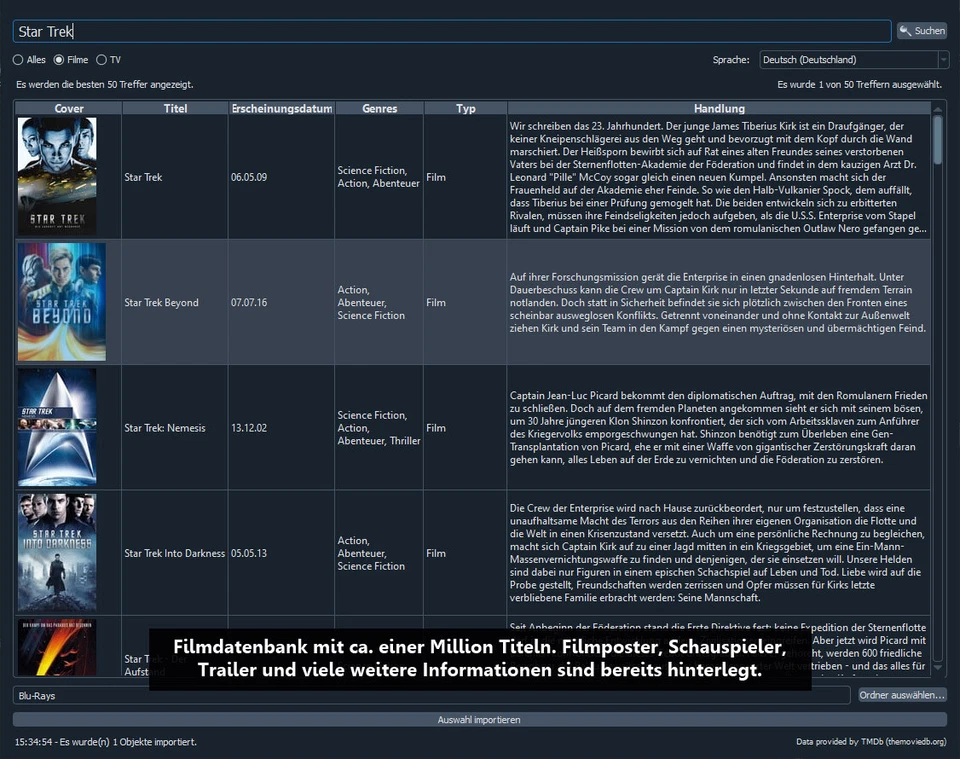Click the 'Auswahl importieren' button

pyautogui.click(x=479, y=720)
